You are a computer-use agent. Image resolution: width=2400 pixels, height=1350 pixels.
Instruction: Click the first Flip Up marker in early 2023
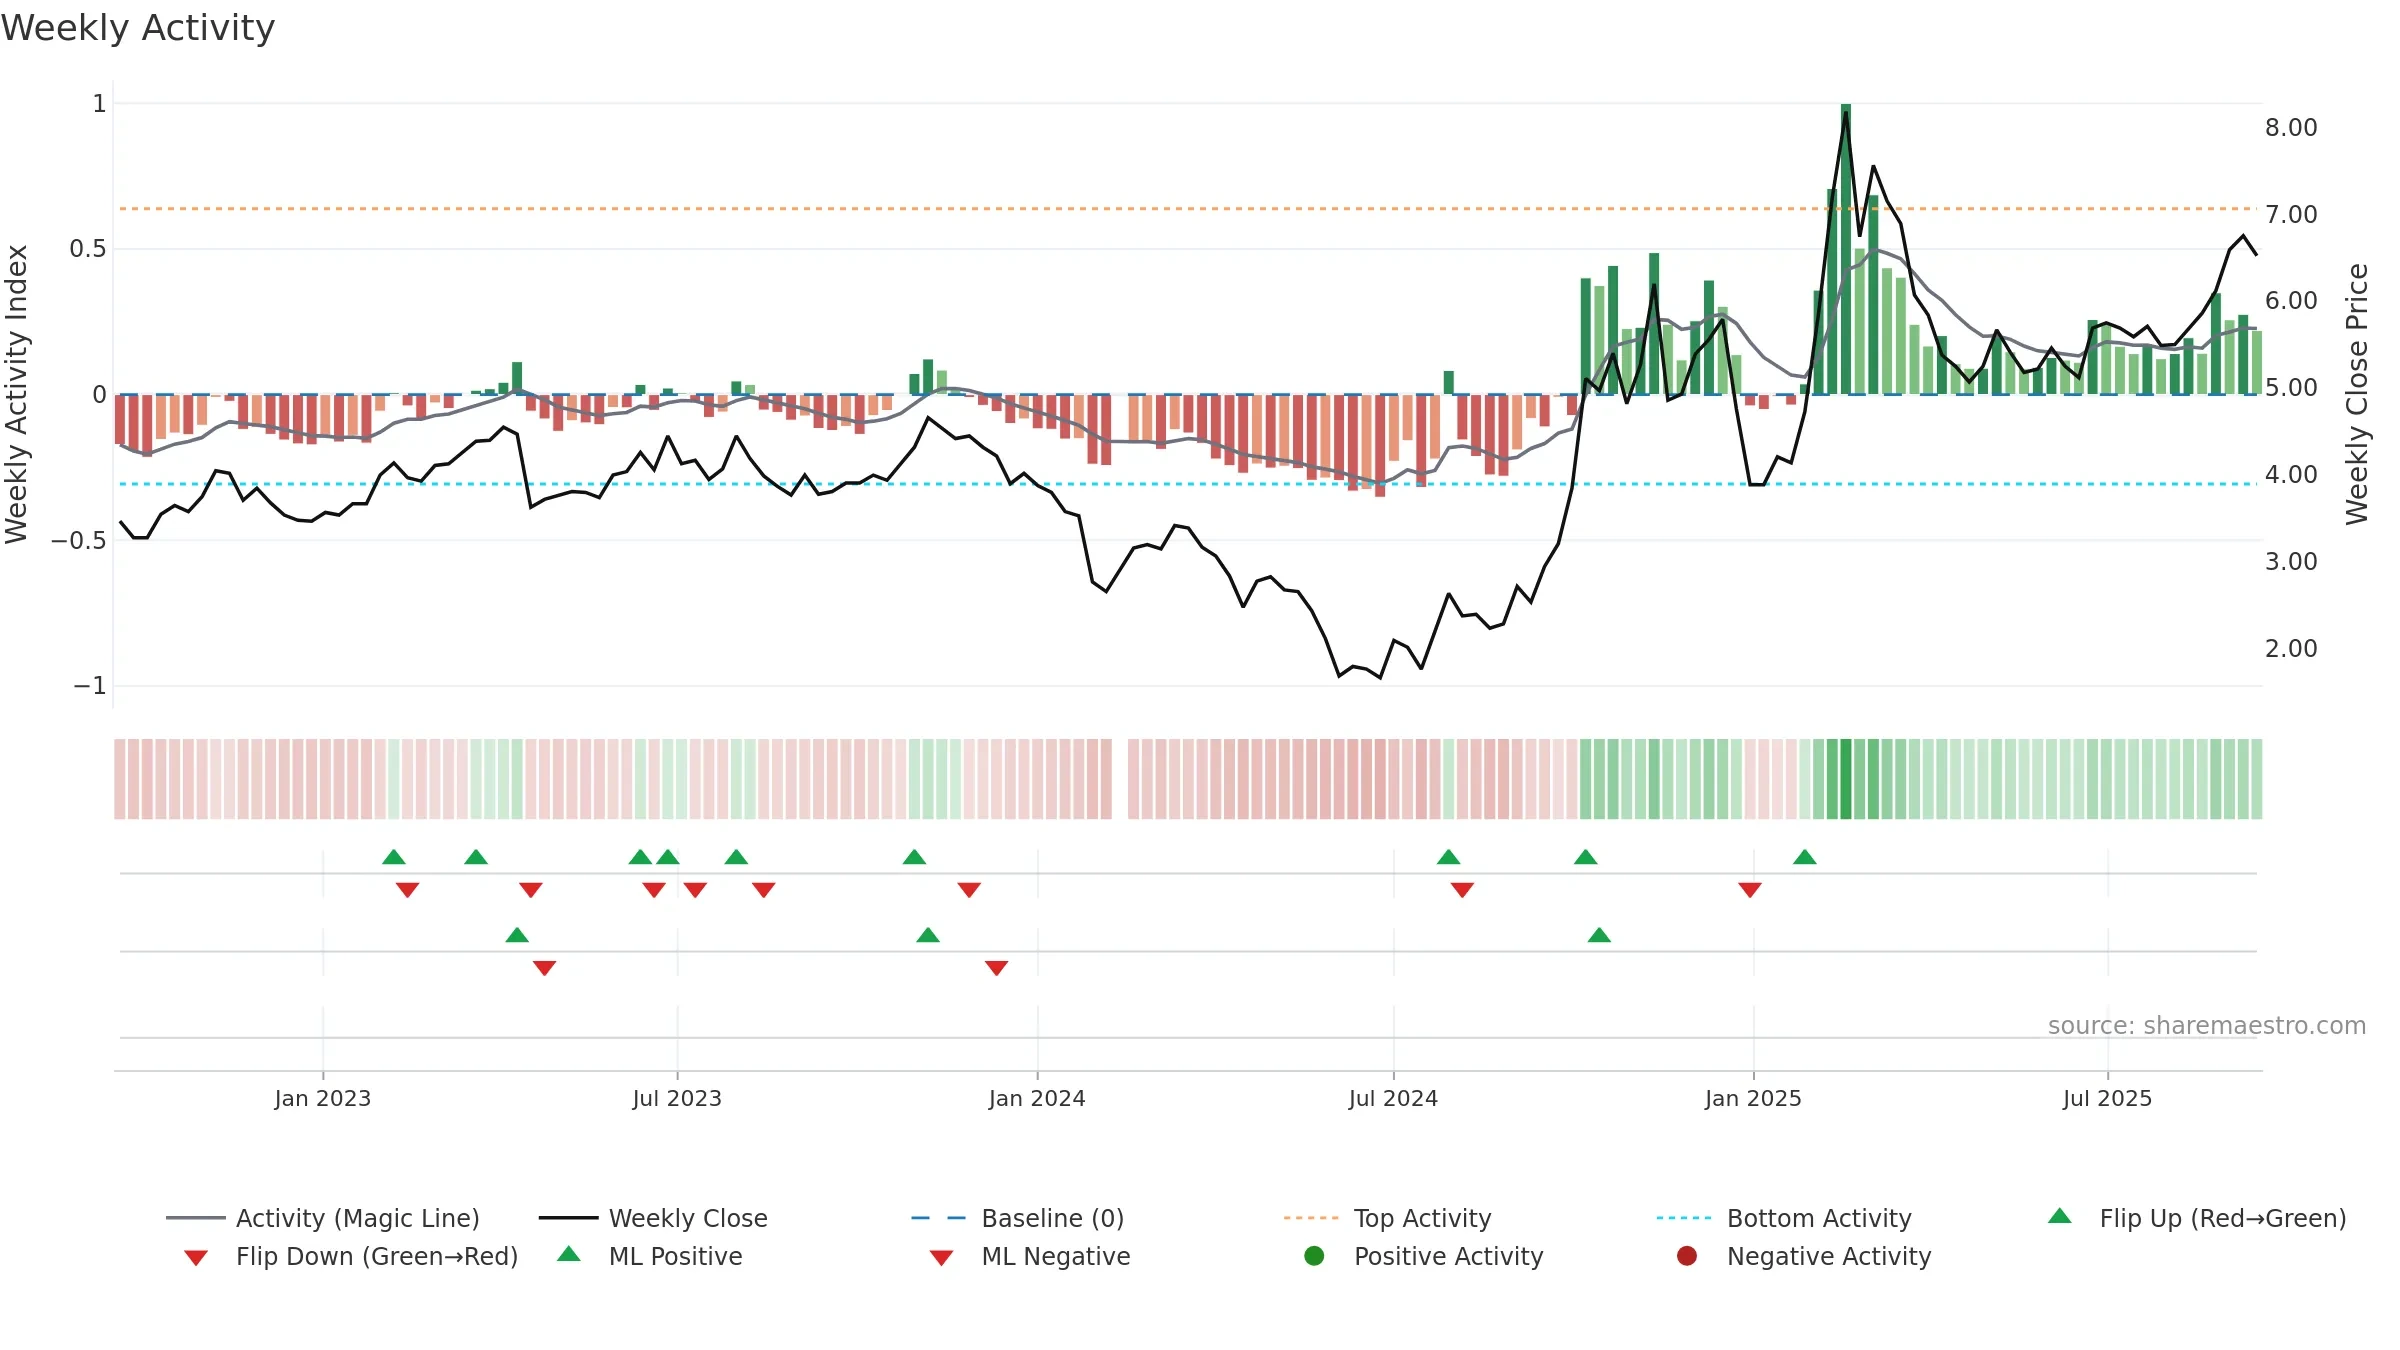coord(394,857)
